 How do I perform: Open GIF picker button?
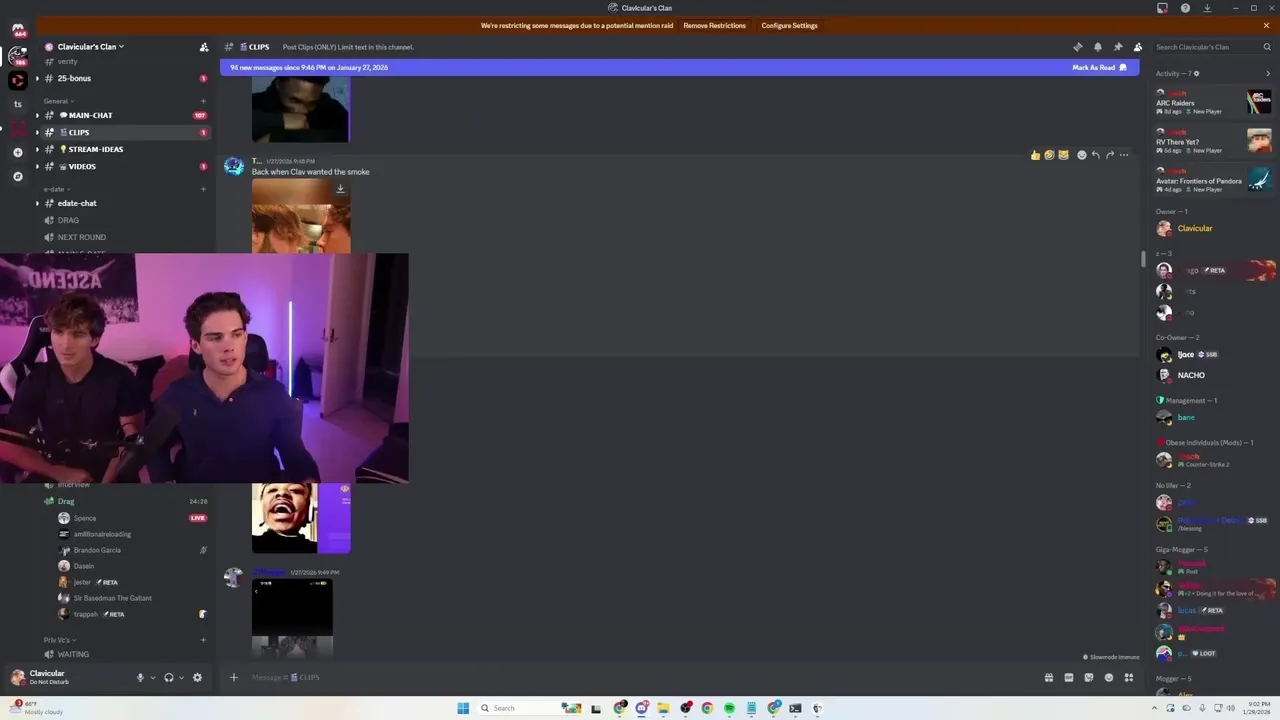pyautogui.click(x=1068, y=677)
